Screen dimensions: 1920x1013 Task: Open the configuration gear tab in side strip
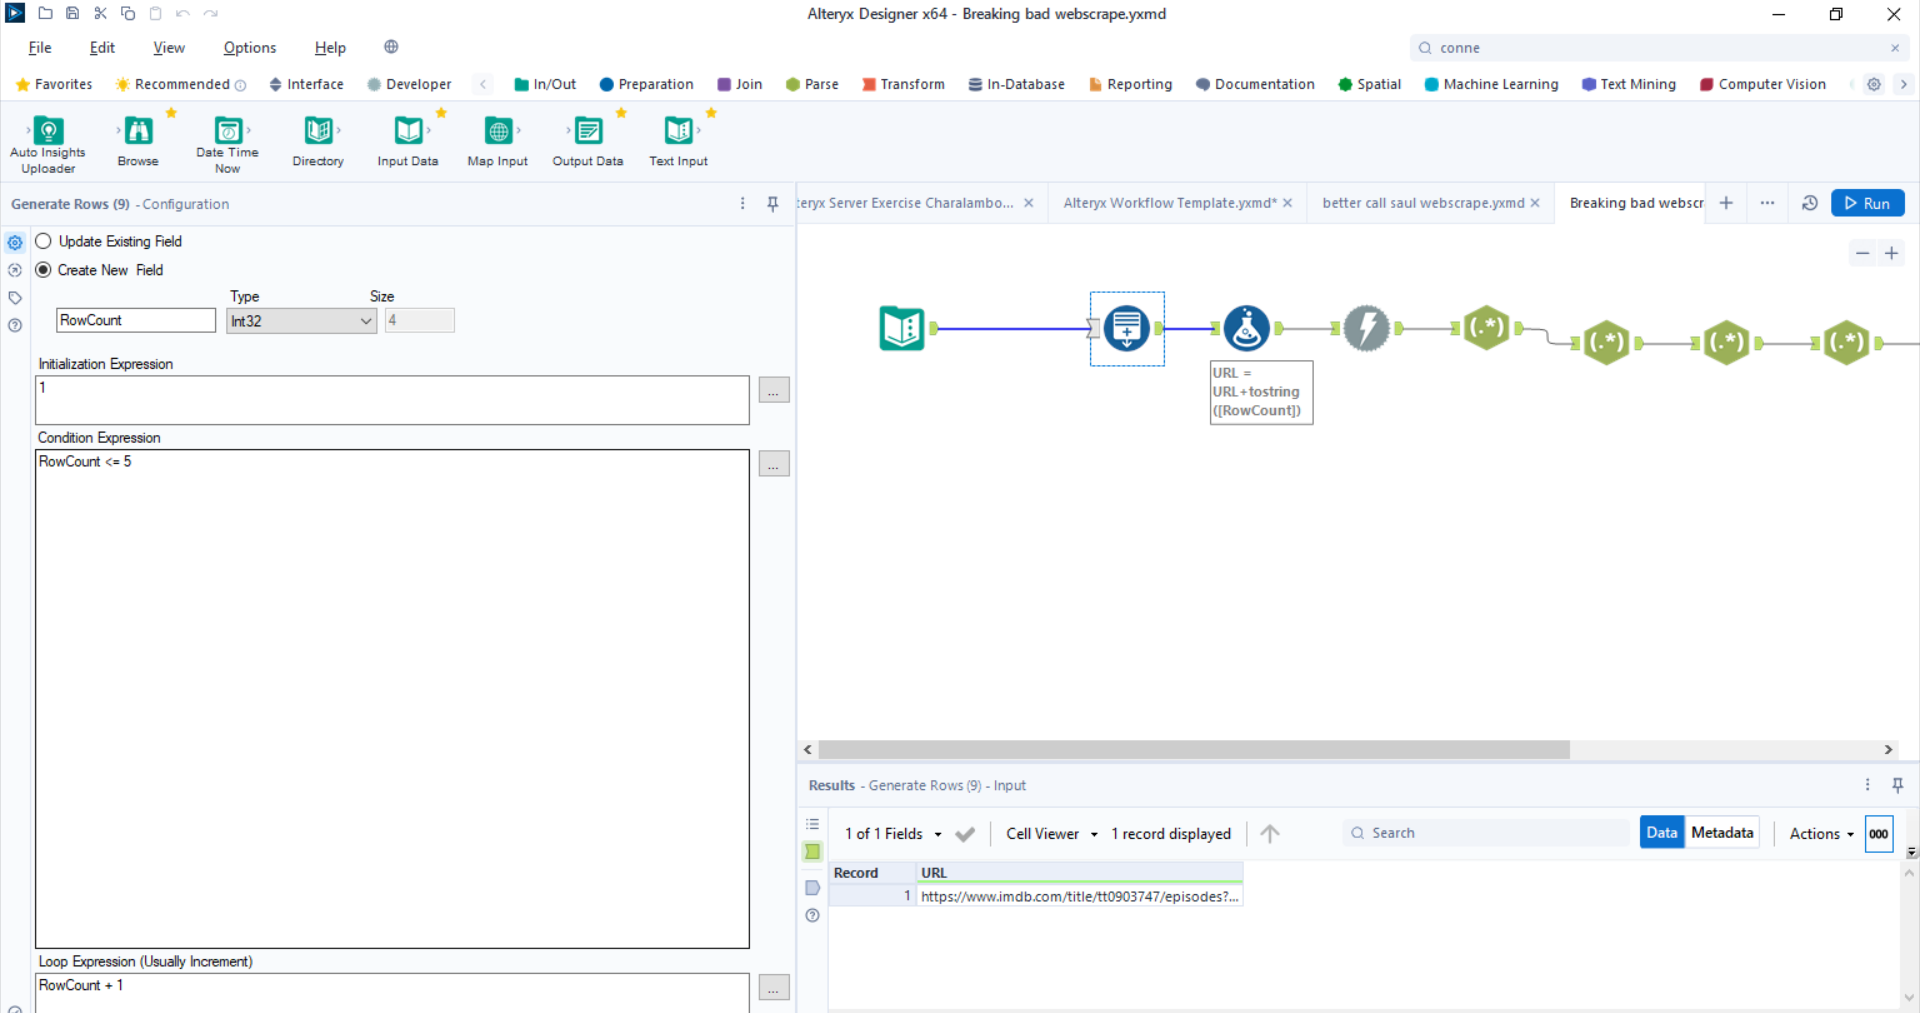tap(15, 242)
